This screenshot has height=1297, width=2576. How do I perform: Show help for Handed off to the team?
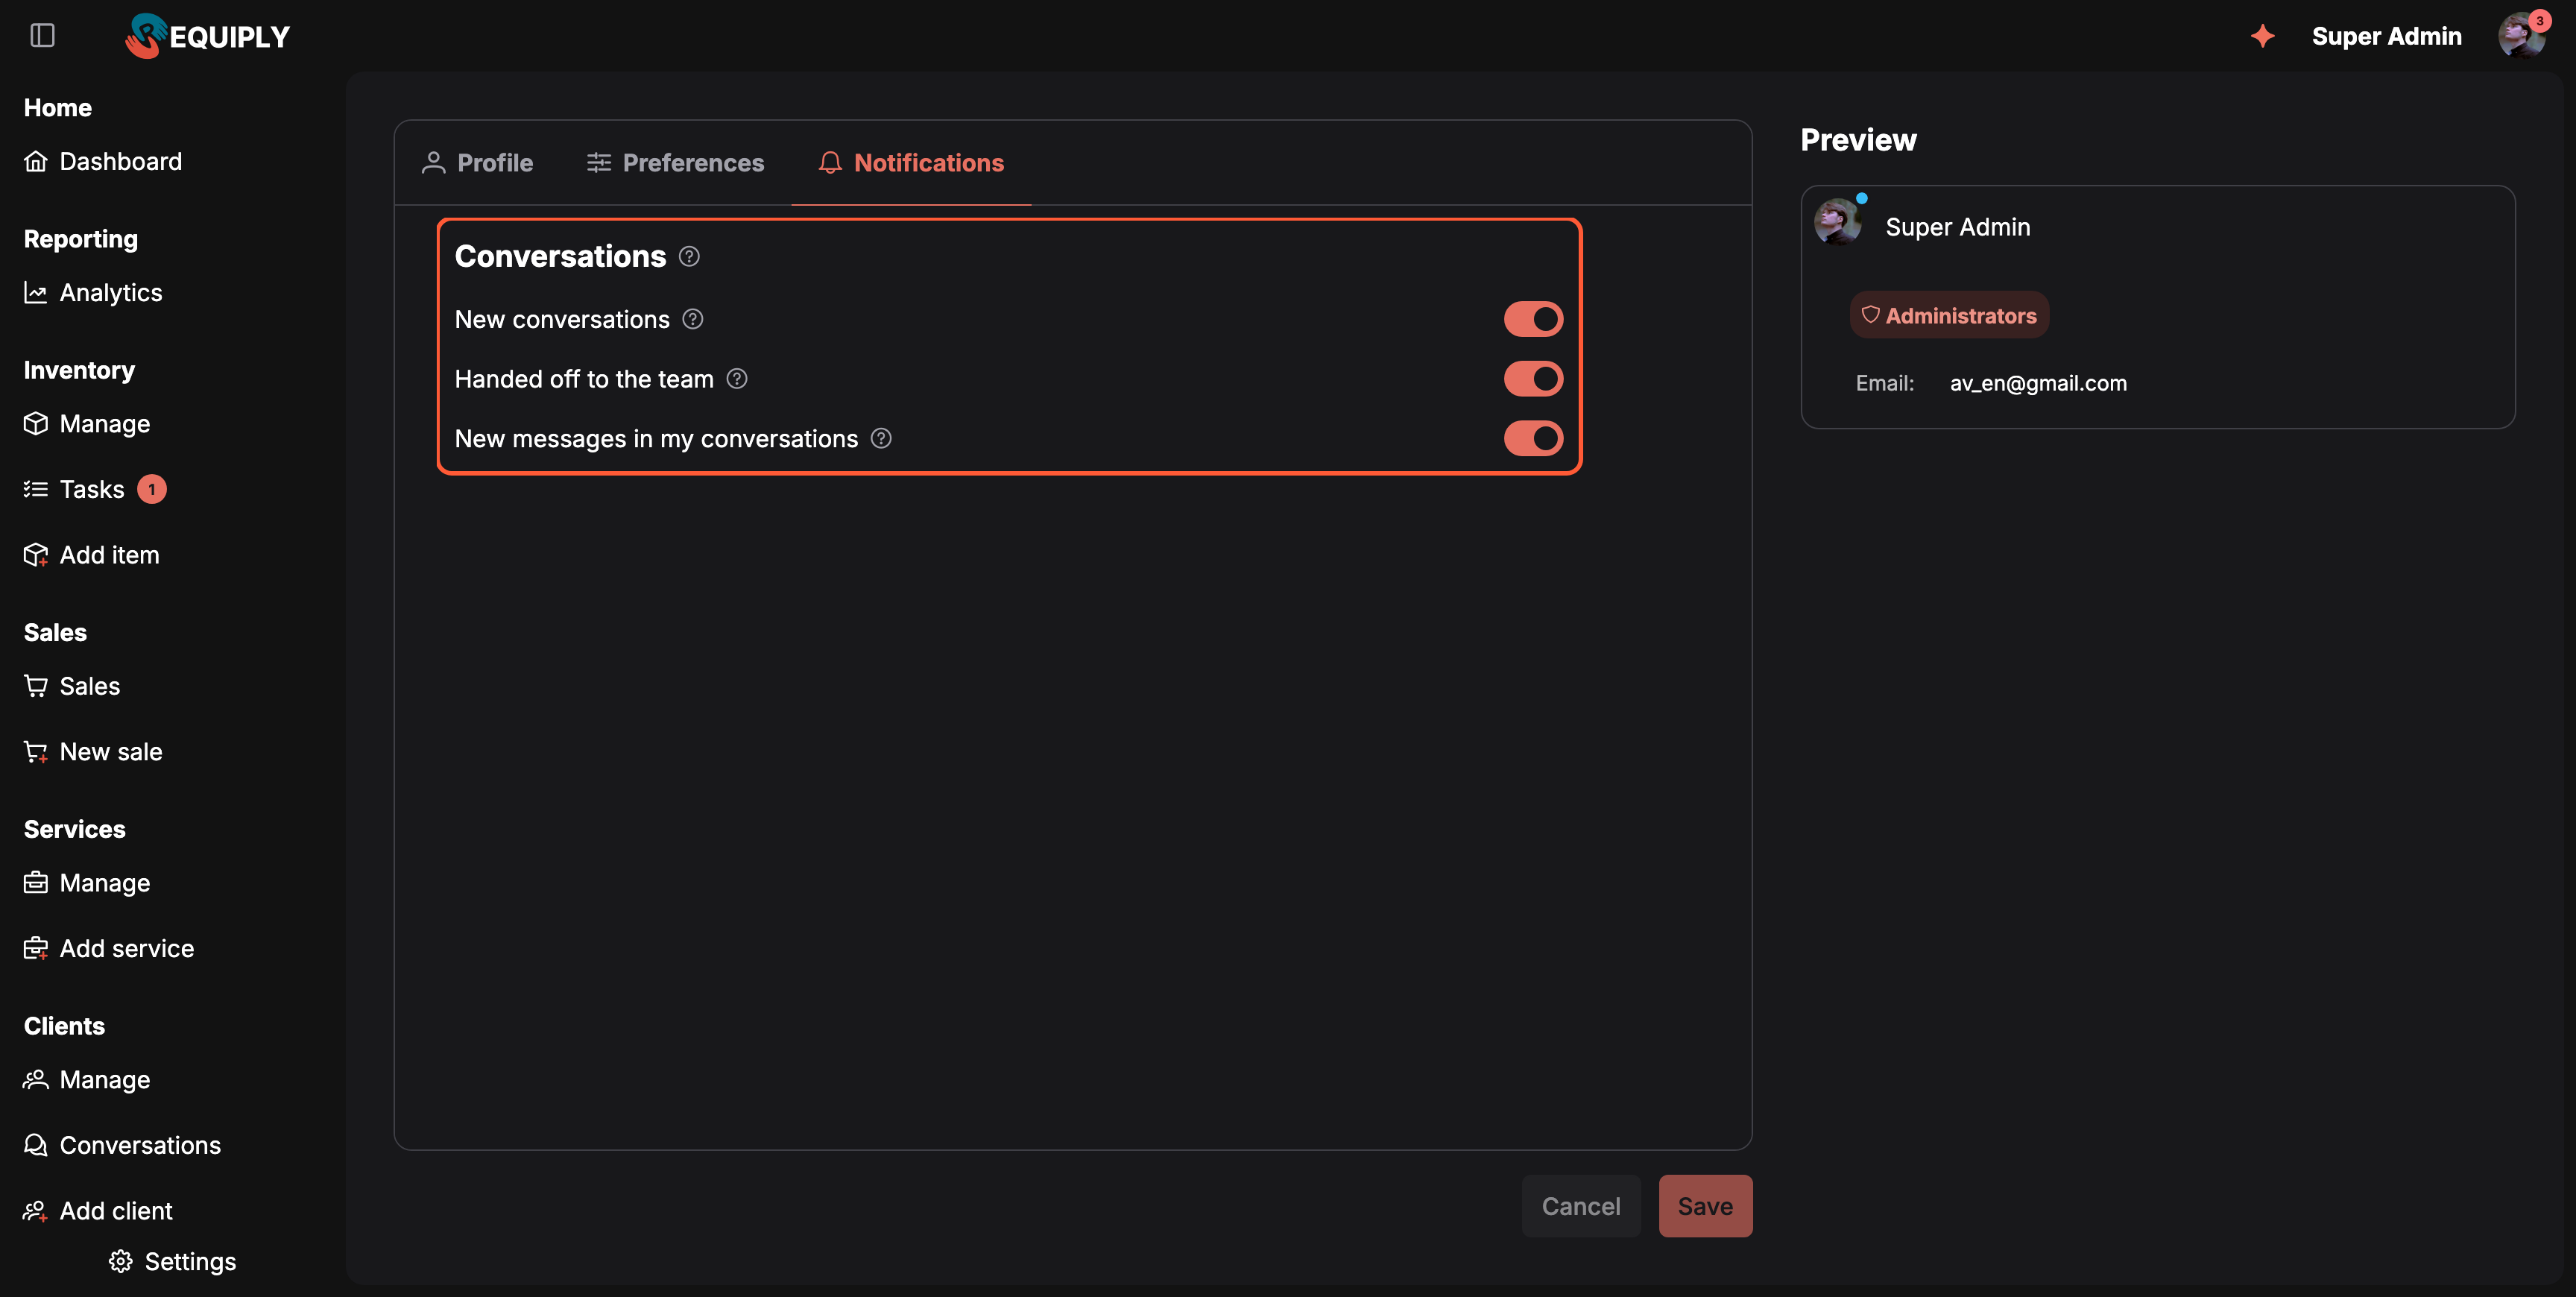(x=737, y=379)
